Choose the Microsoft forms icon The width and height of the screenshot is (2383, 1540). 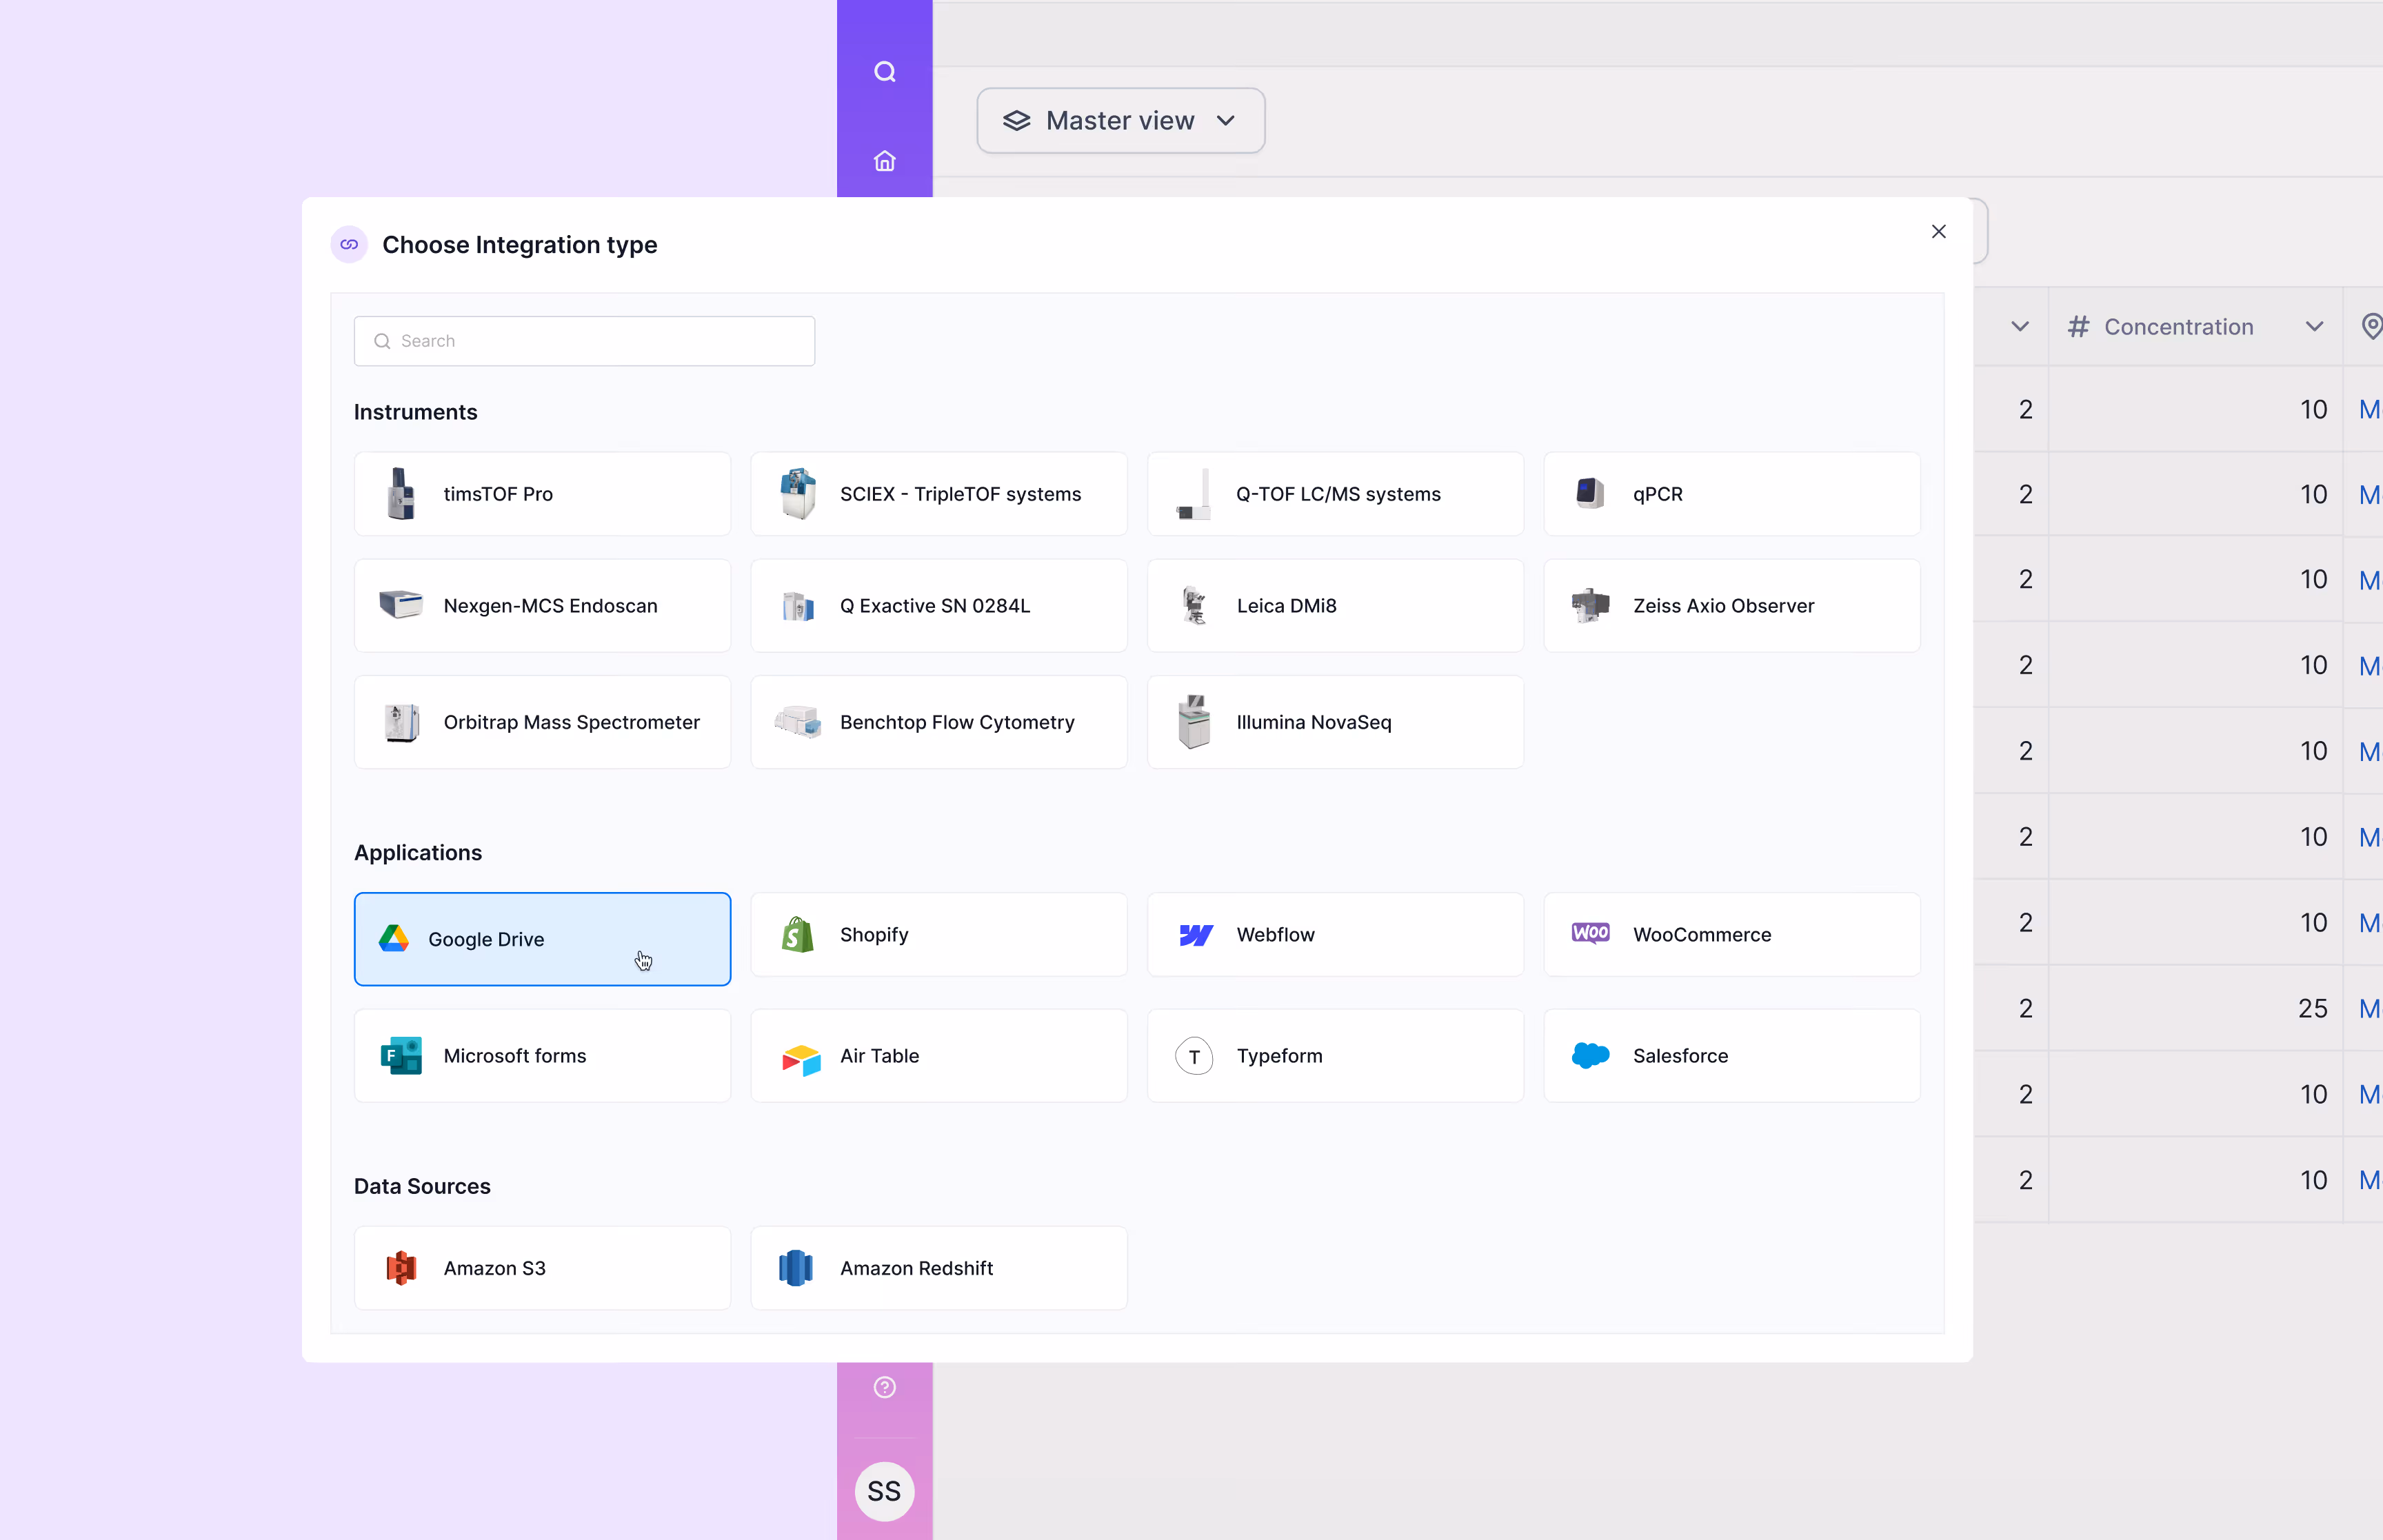[x=401, y=1056]
